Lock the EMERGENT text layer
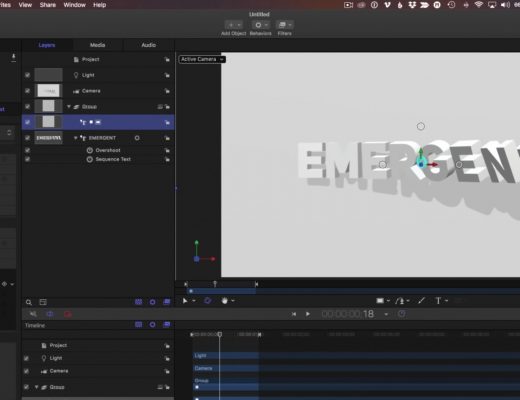Viewport: 520px width, 400px height. coord(167,138)
